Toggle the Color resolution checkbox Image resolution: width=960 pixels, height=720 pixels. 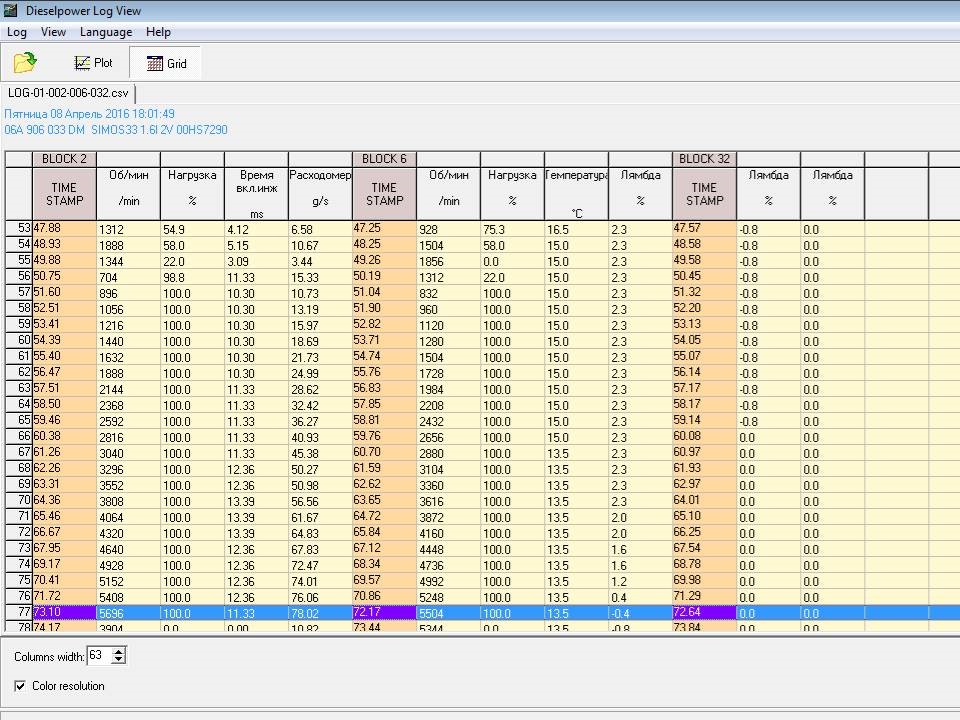pos(21,686)
